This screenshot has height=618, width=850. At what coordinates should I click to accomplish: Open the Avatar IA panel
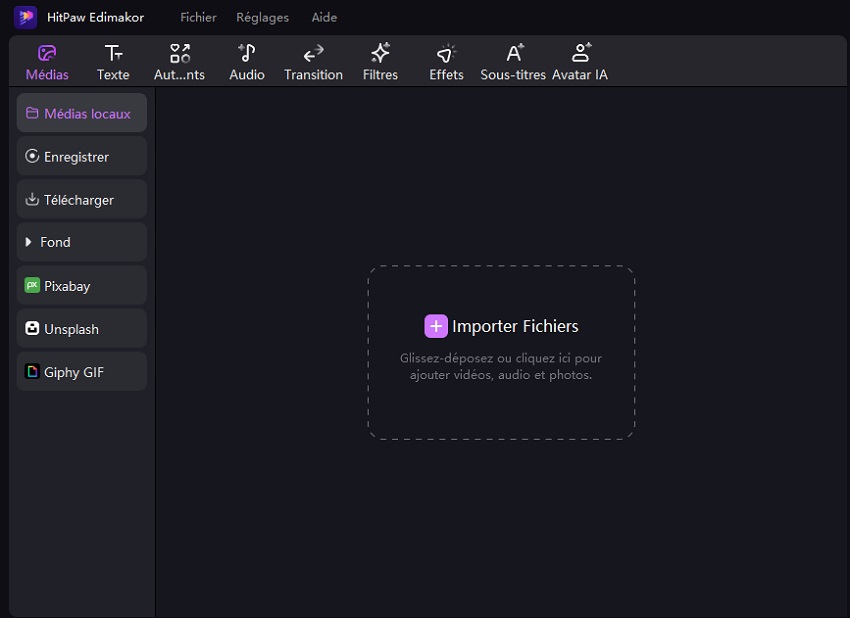[580, 62]
